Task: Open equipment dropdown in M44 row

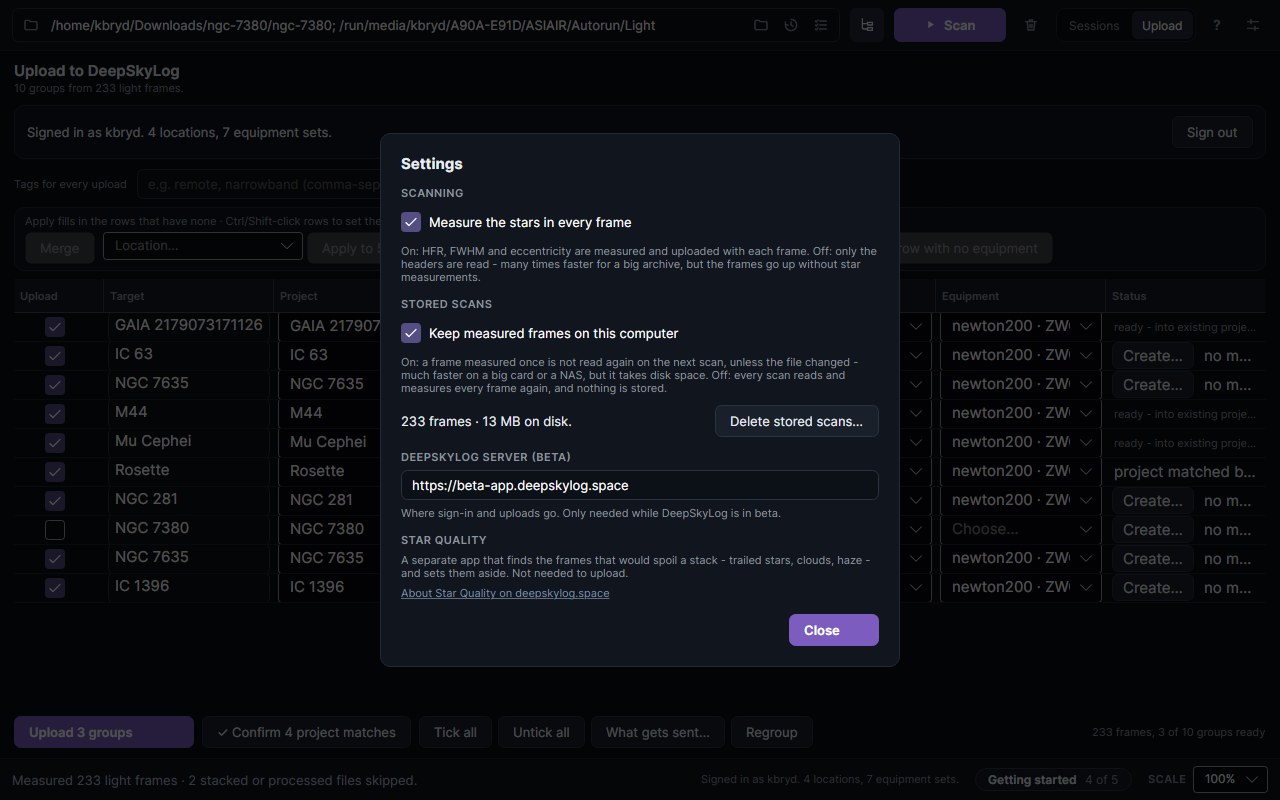Action: coord(1021,413)
